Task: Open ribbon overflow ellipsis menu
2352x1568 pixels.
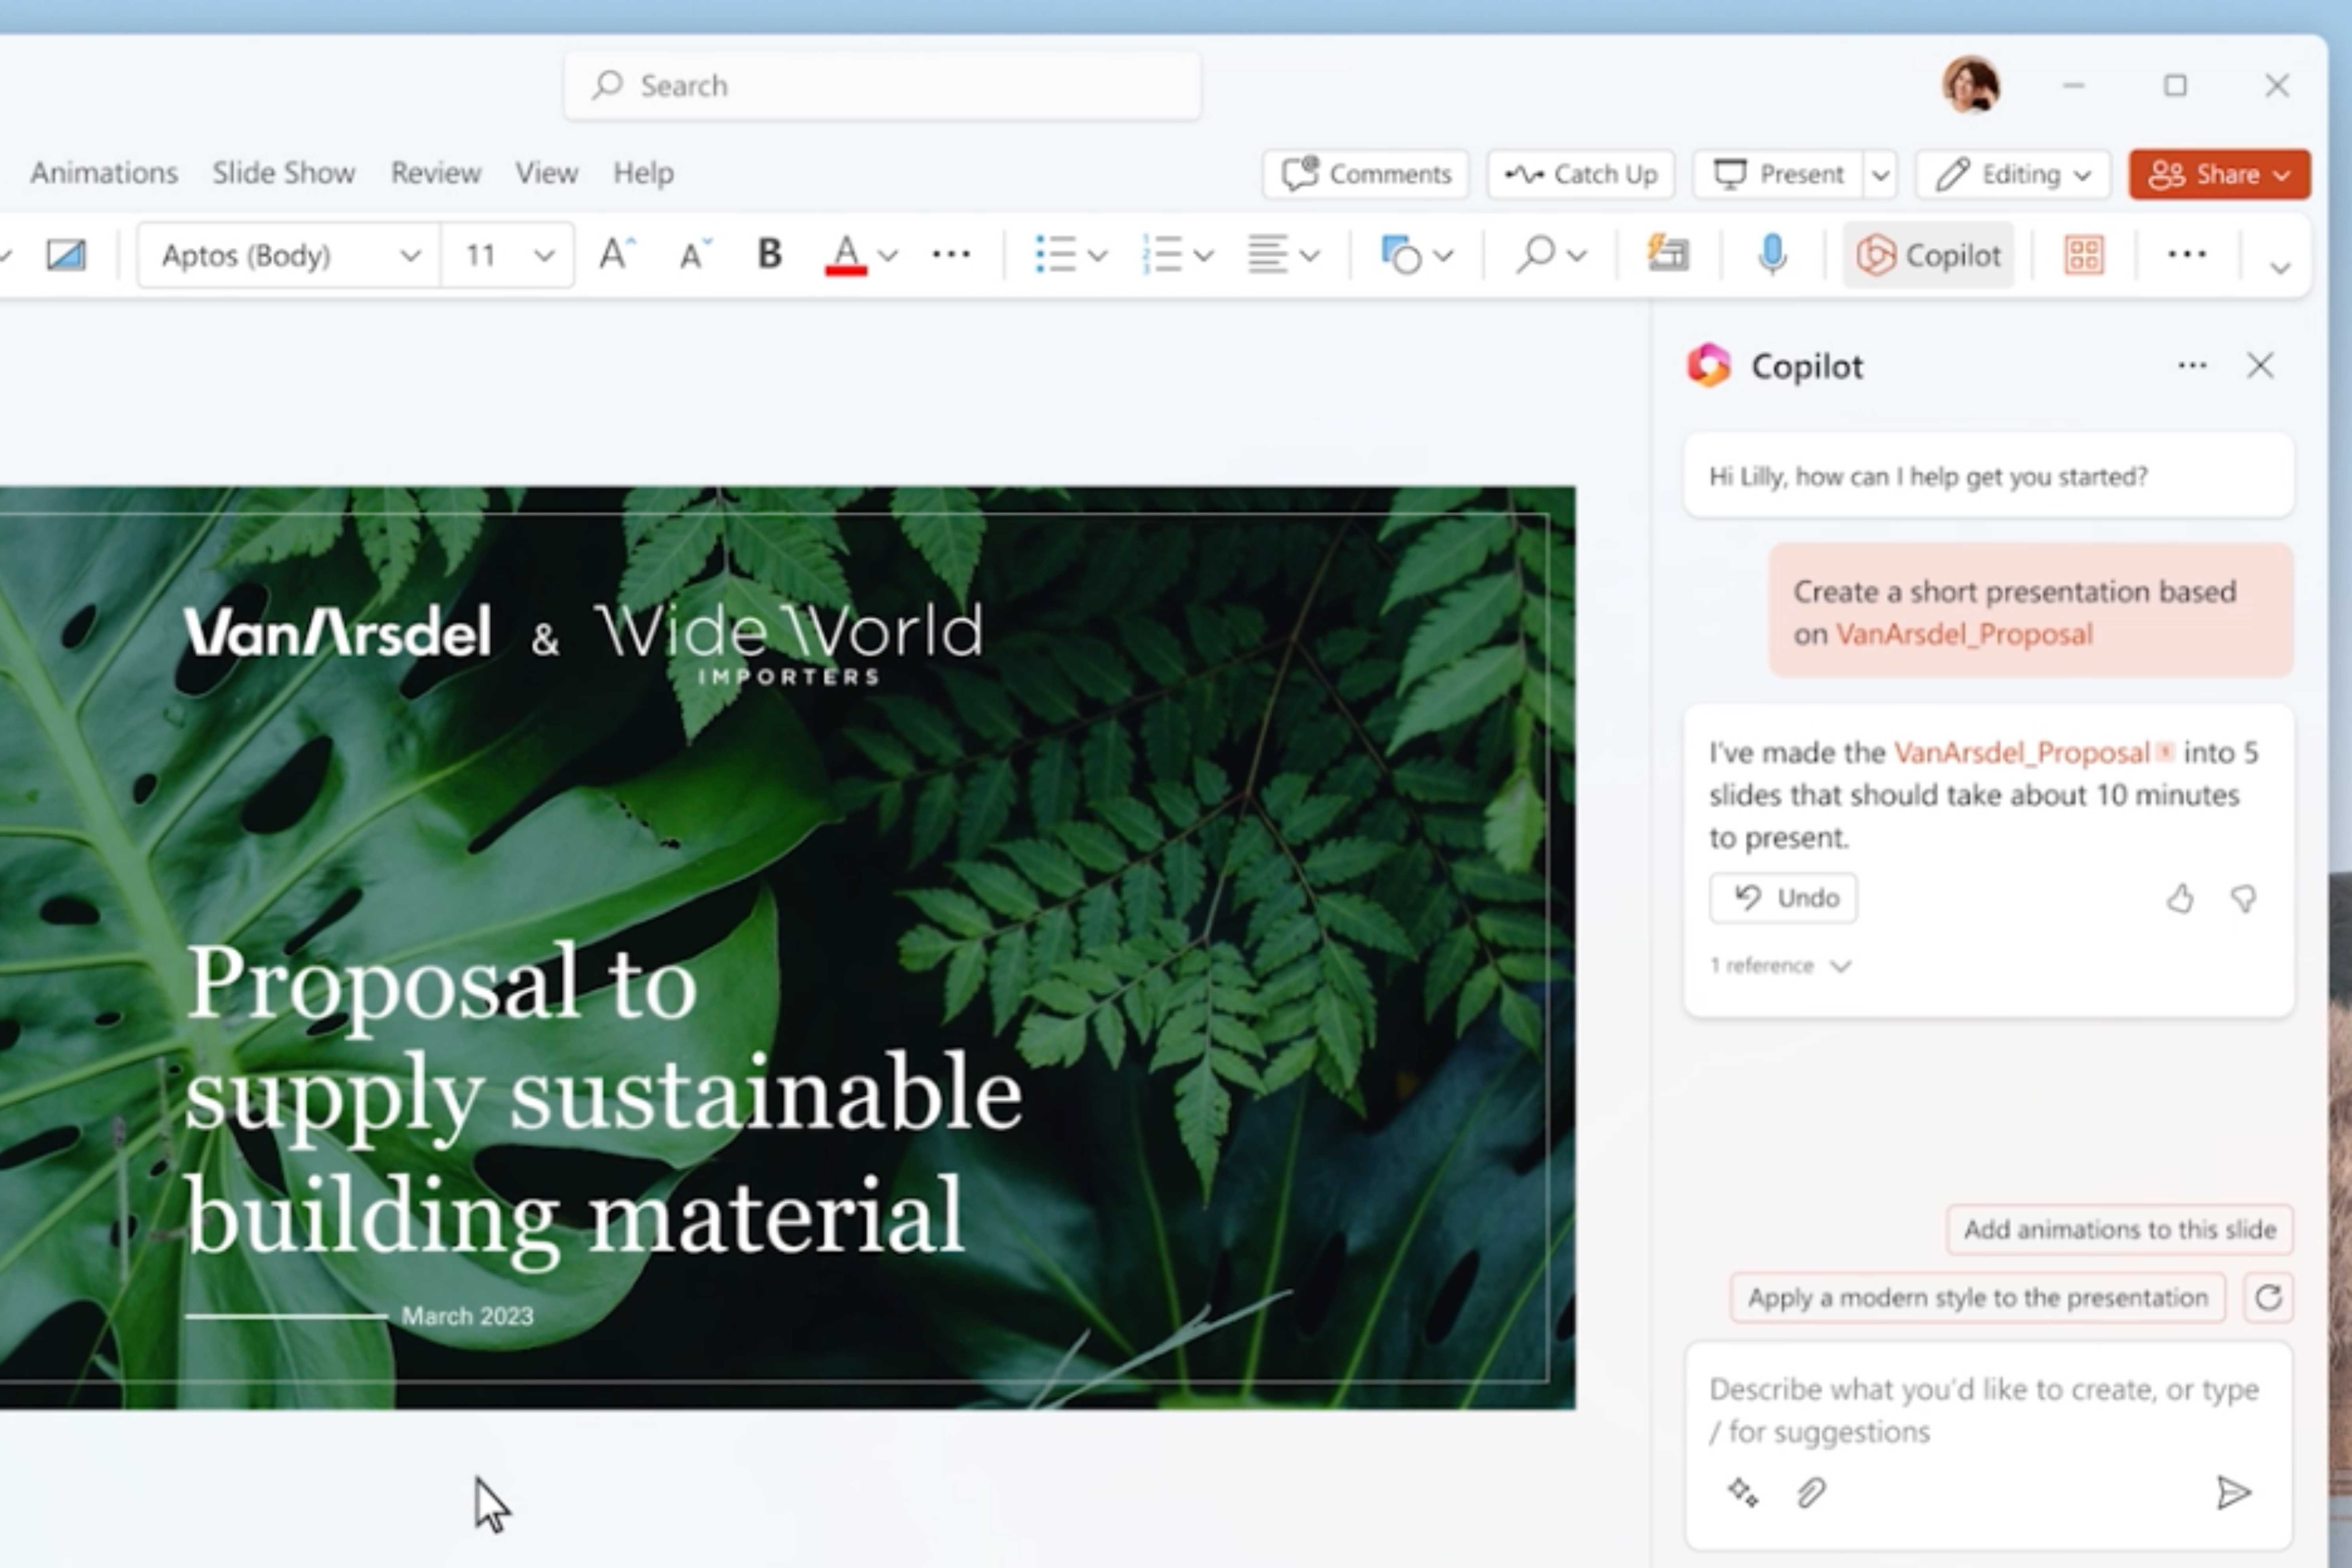Action: point(2187,254)
